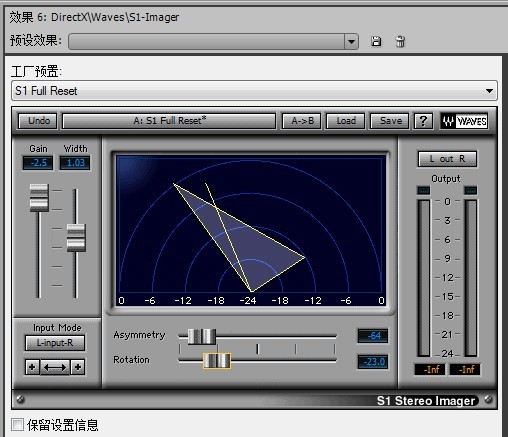Viewport: 508px width, 437px height.
Task: Click the 效果 6: DirectX\Waves\S1-Imager title
Action: (x=94, y=17)
